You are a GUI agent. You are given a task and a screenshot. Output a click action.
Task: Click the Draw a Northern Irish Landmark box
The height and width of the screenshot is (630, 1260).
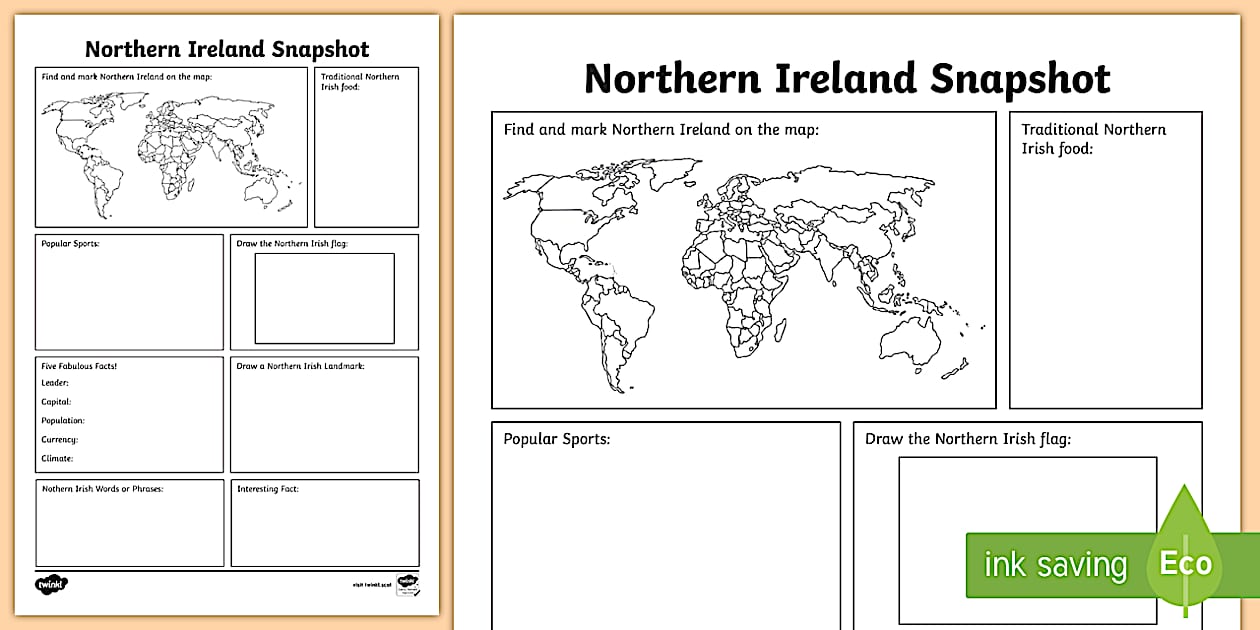324,420
